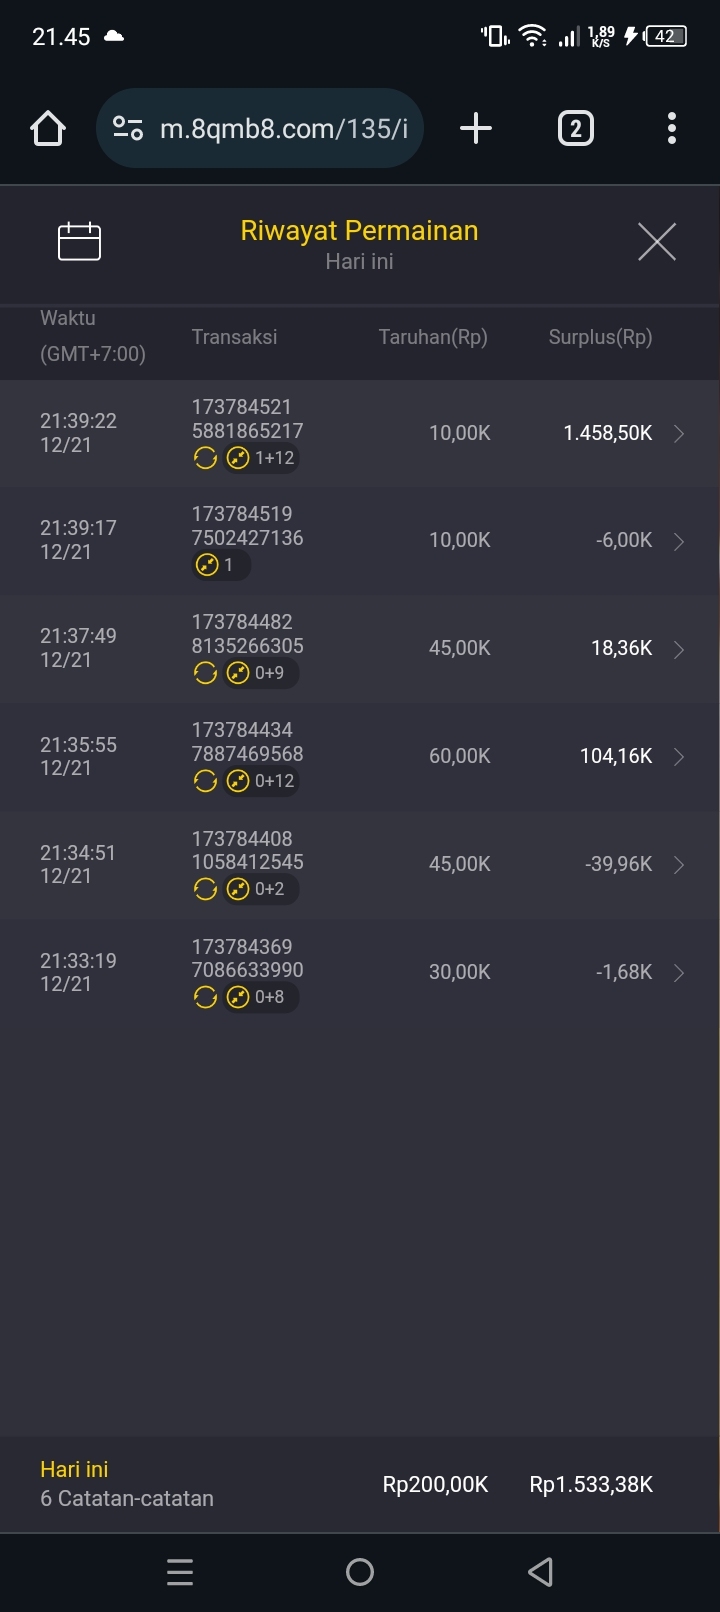The image size is (720, 1612).
Task: Tap the Hari ini summary label
Action: click(x=74, y=1469)
